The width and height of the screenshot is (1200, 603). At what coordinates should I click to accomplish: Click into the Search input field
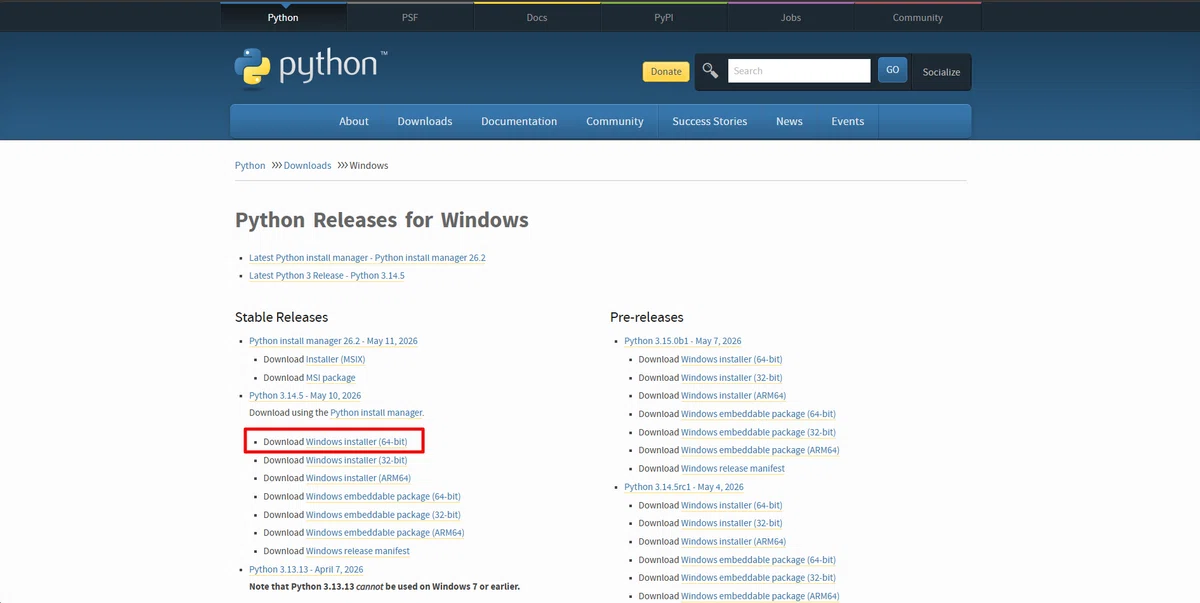coord(799,70)
